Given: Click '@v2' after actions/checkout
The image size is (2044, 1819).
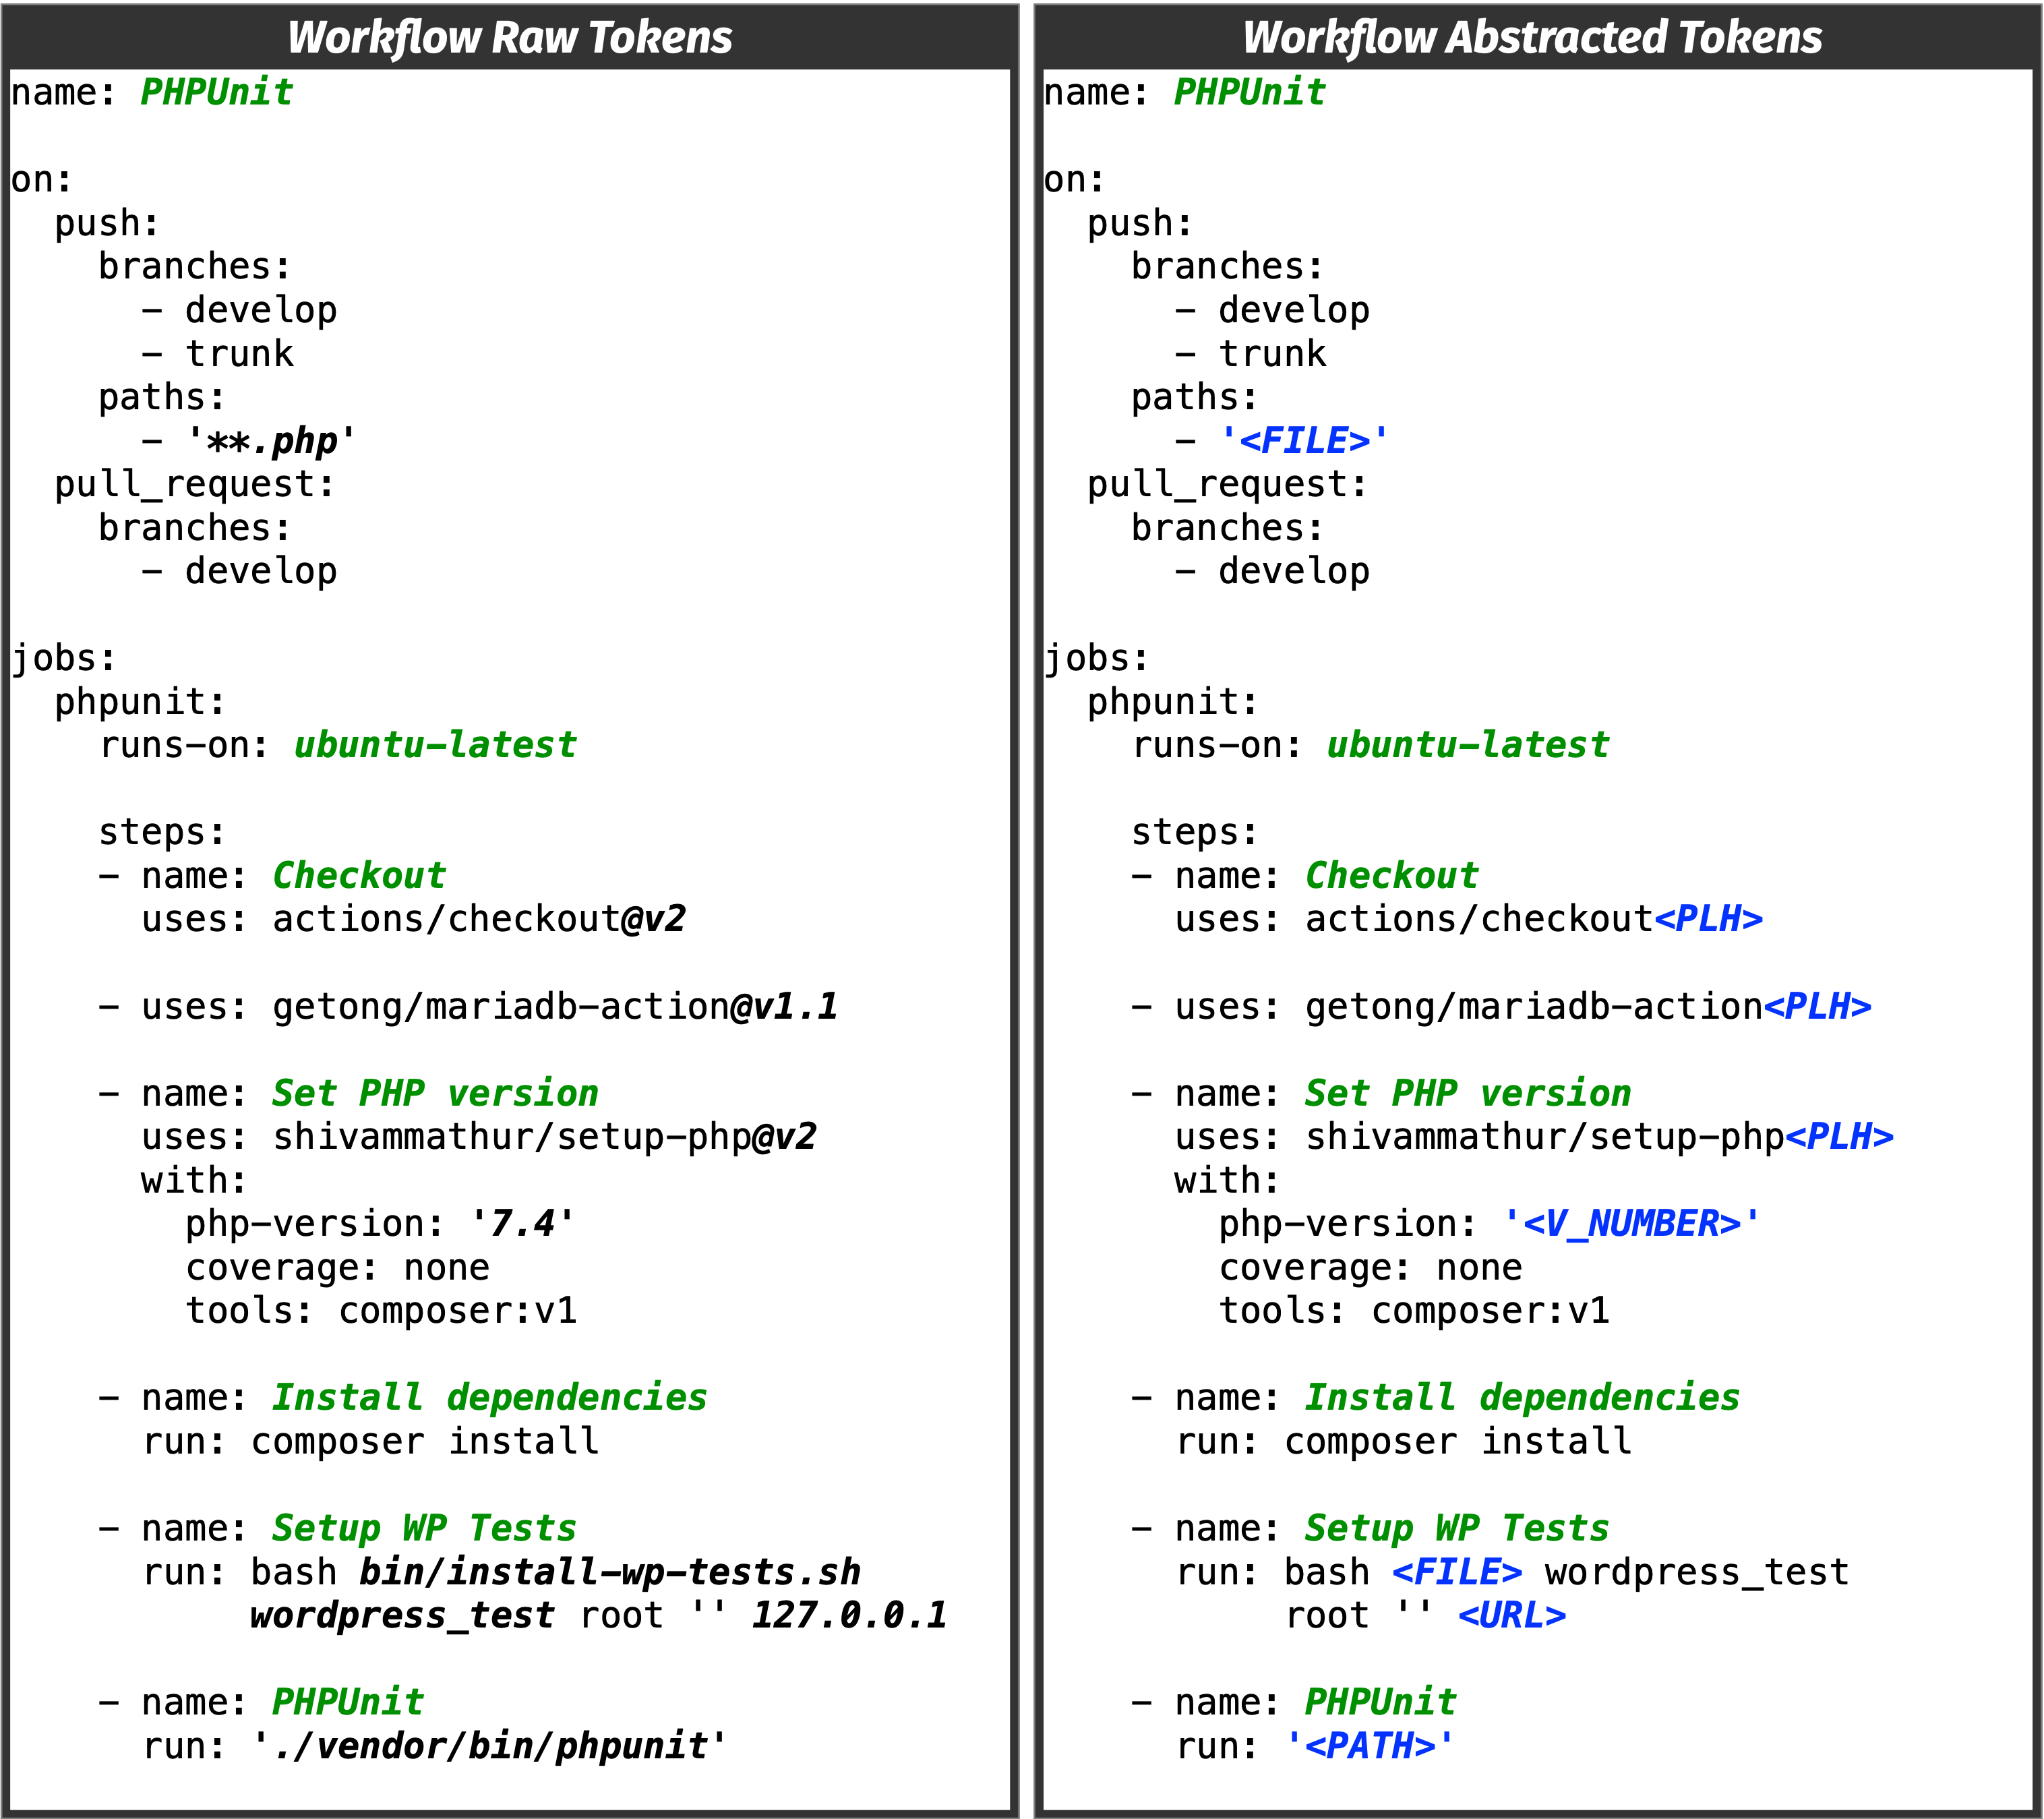Looking at the screenshot, I should click(x=653, y=919).
